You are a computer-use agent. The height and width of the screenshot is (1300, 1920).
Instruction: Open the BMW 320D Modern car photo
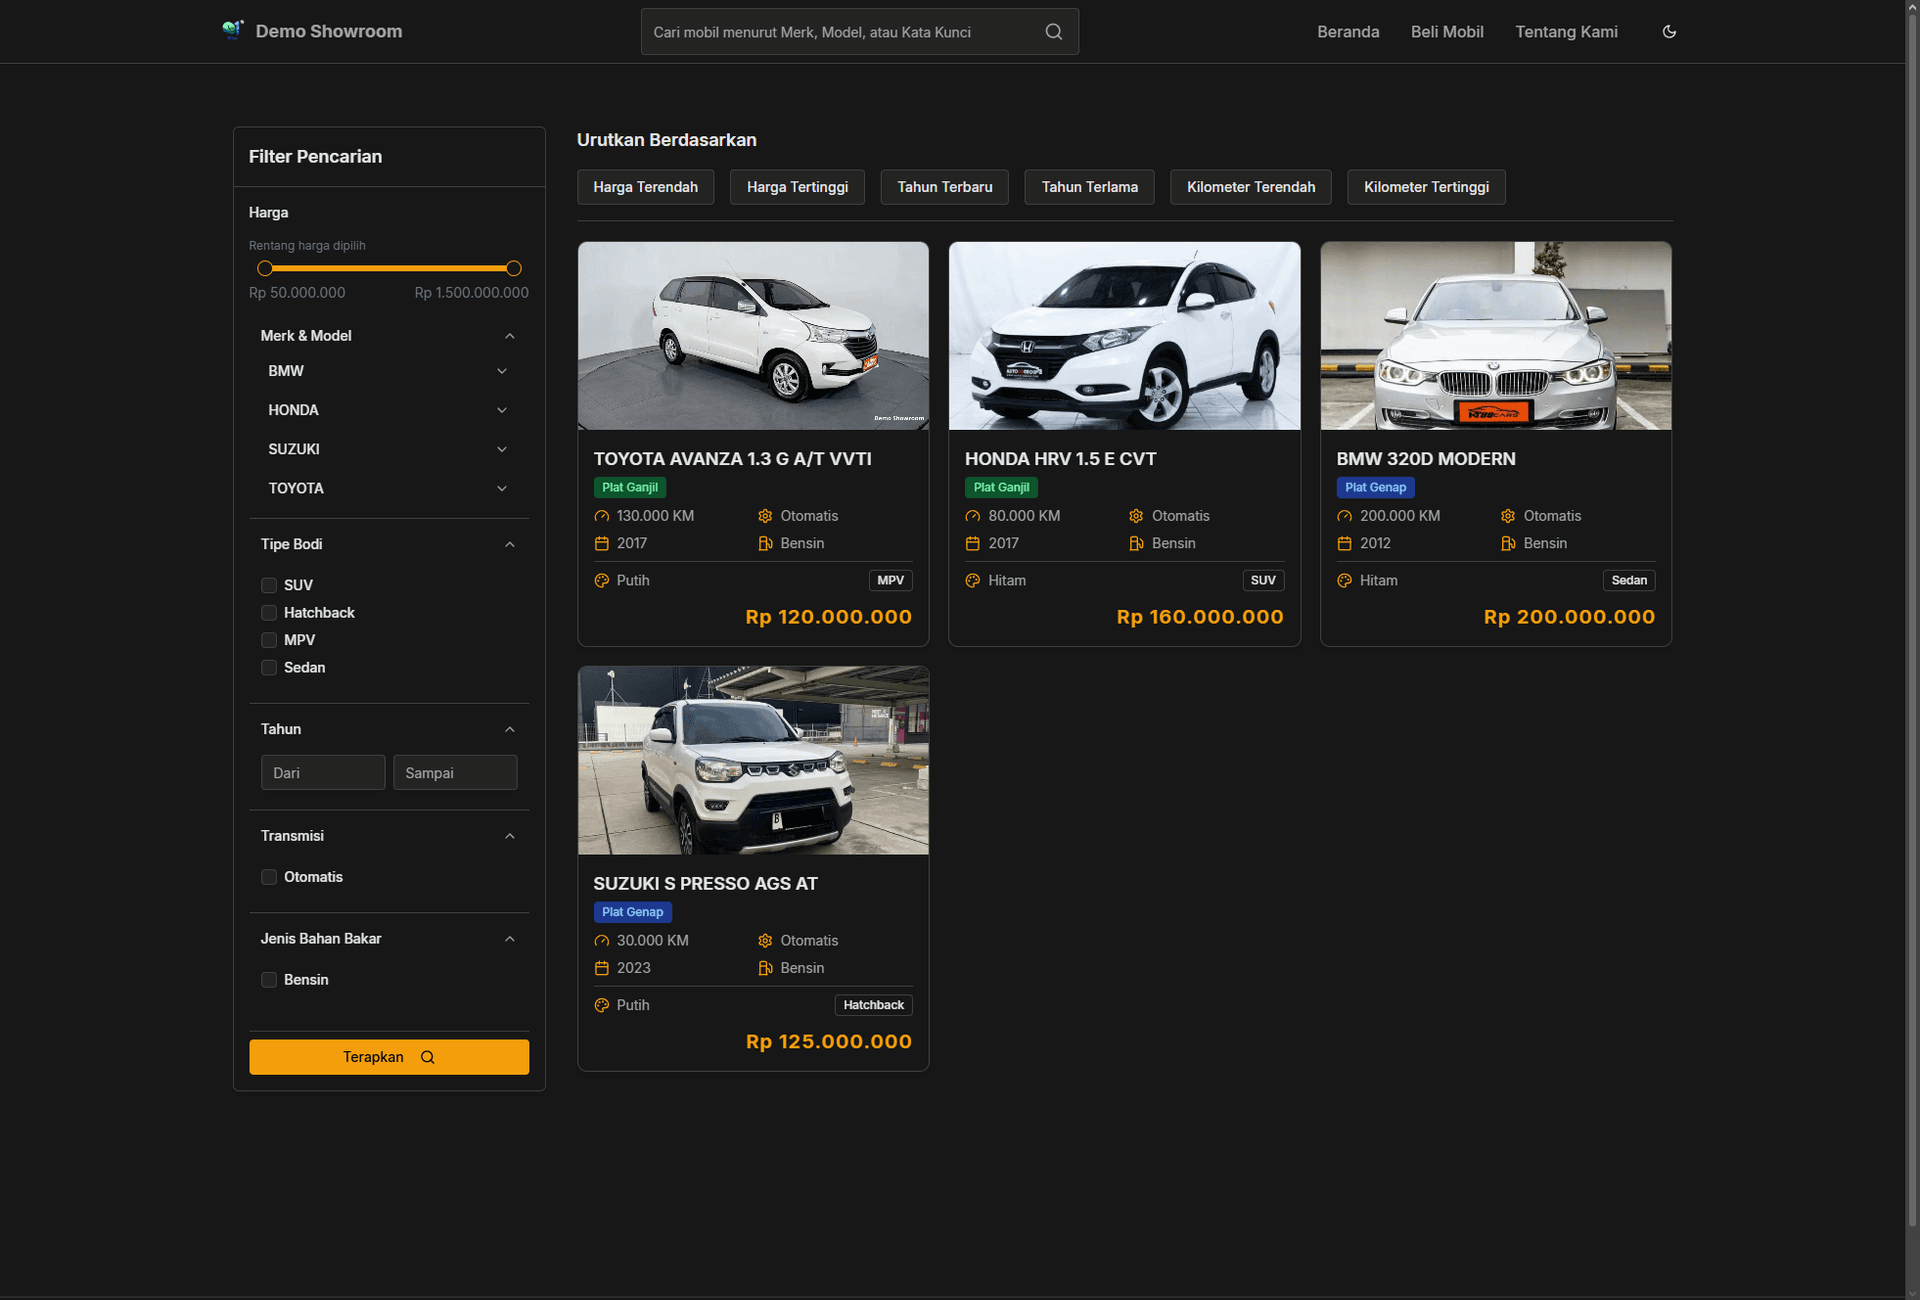[x=1496, y=336]
